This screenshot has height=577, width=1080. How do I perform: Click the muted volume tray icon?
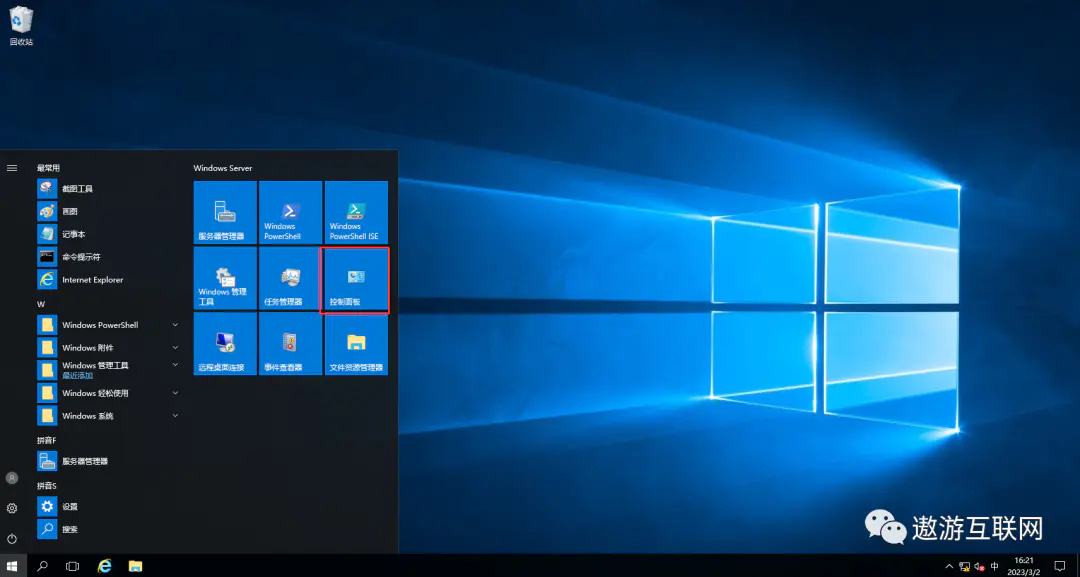(x=979, y=567)
